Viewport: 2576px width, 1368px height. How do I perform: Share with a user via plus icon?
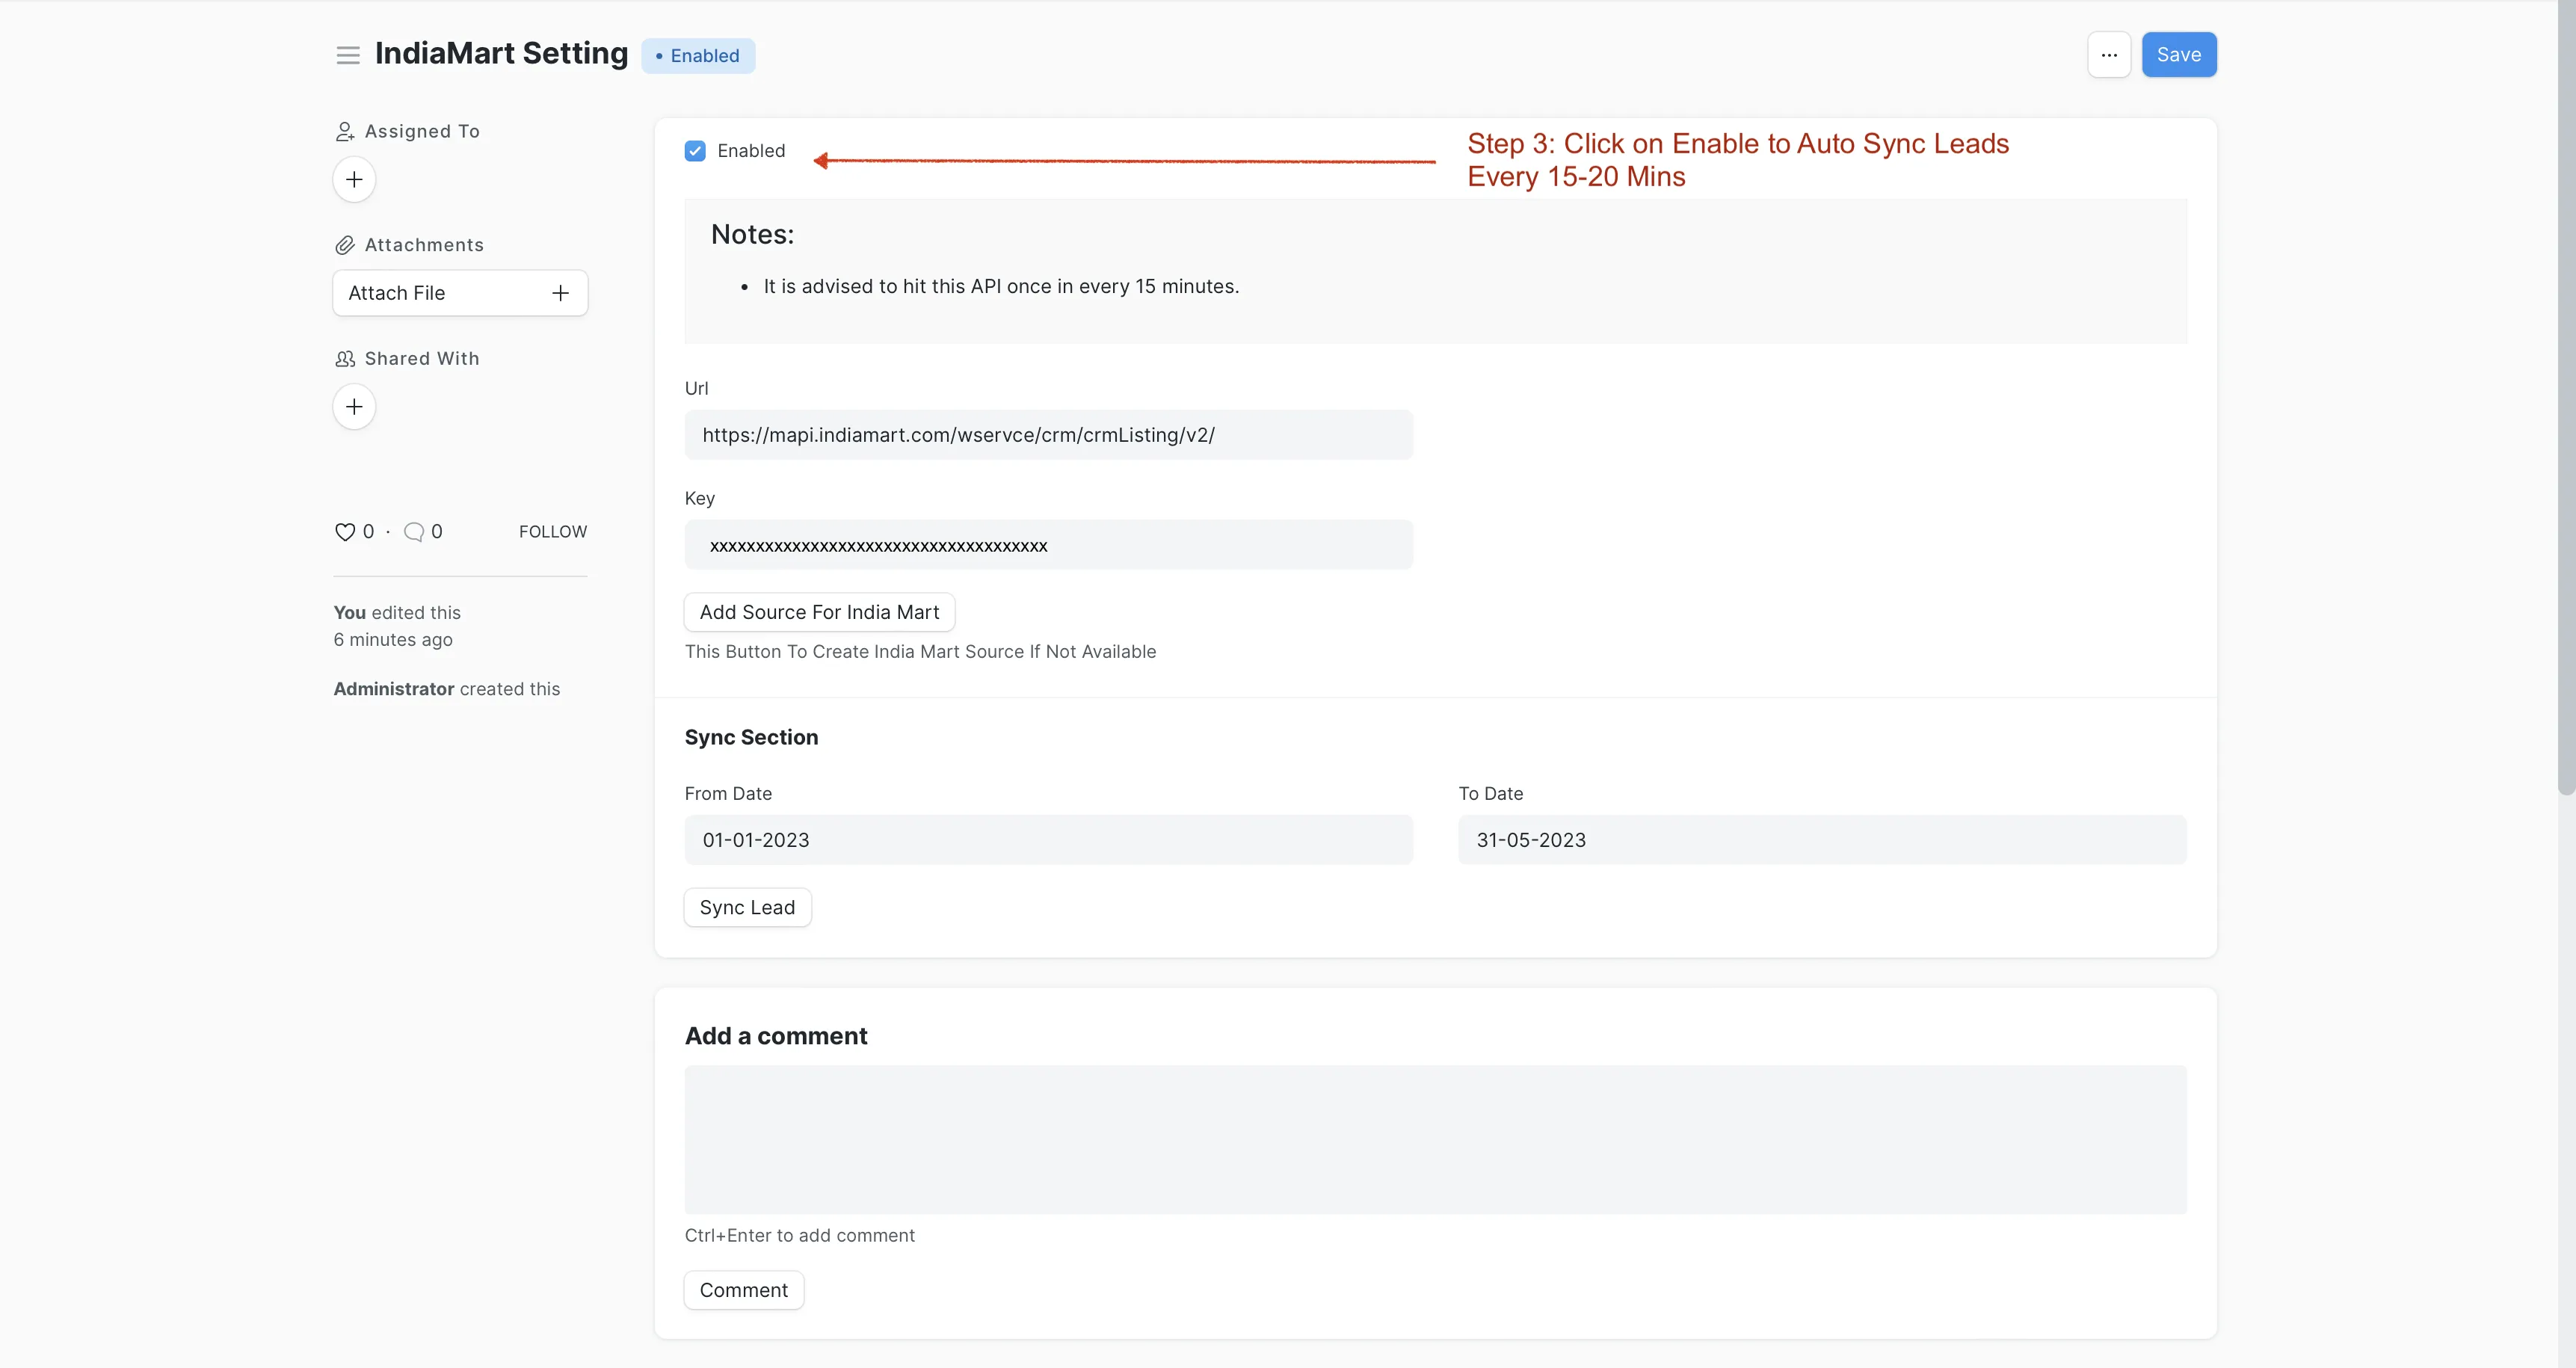coord(354,407)
